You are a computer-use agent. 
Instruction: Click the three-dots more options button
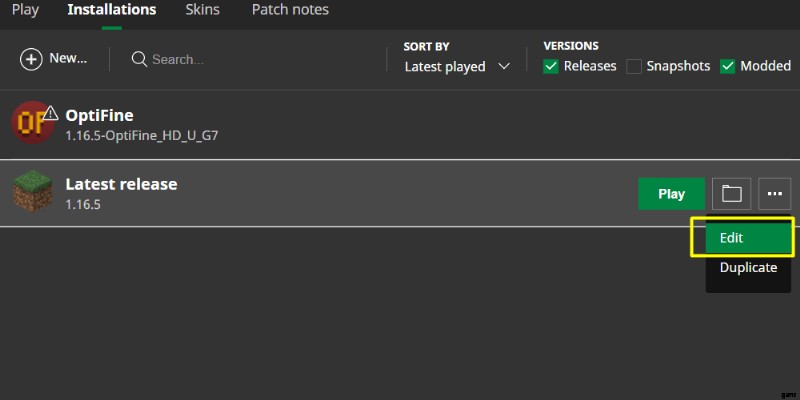[x=774, y=194]
